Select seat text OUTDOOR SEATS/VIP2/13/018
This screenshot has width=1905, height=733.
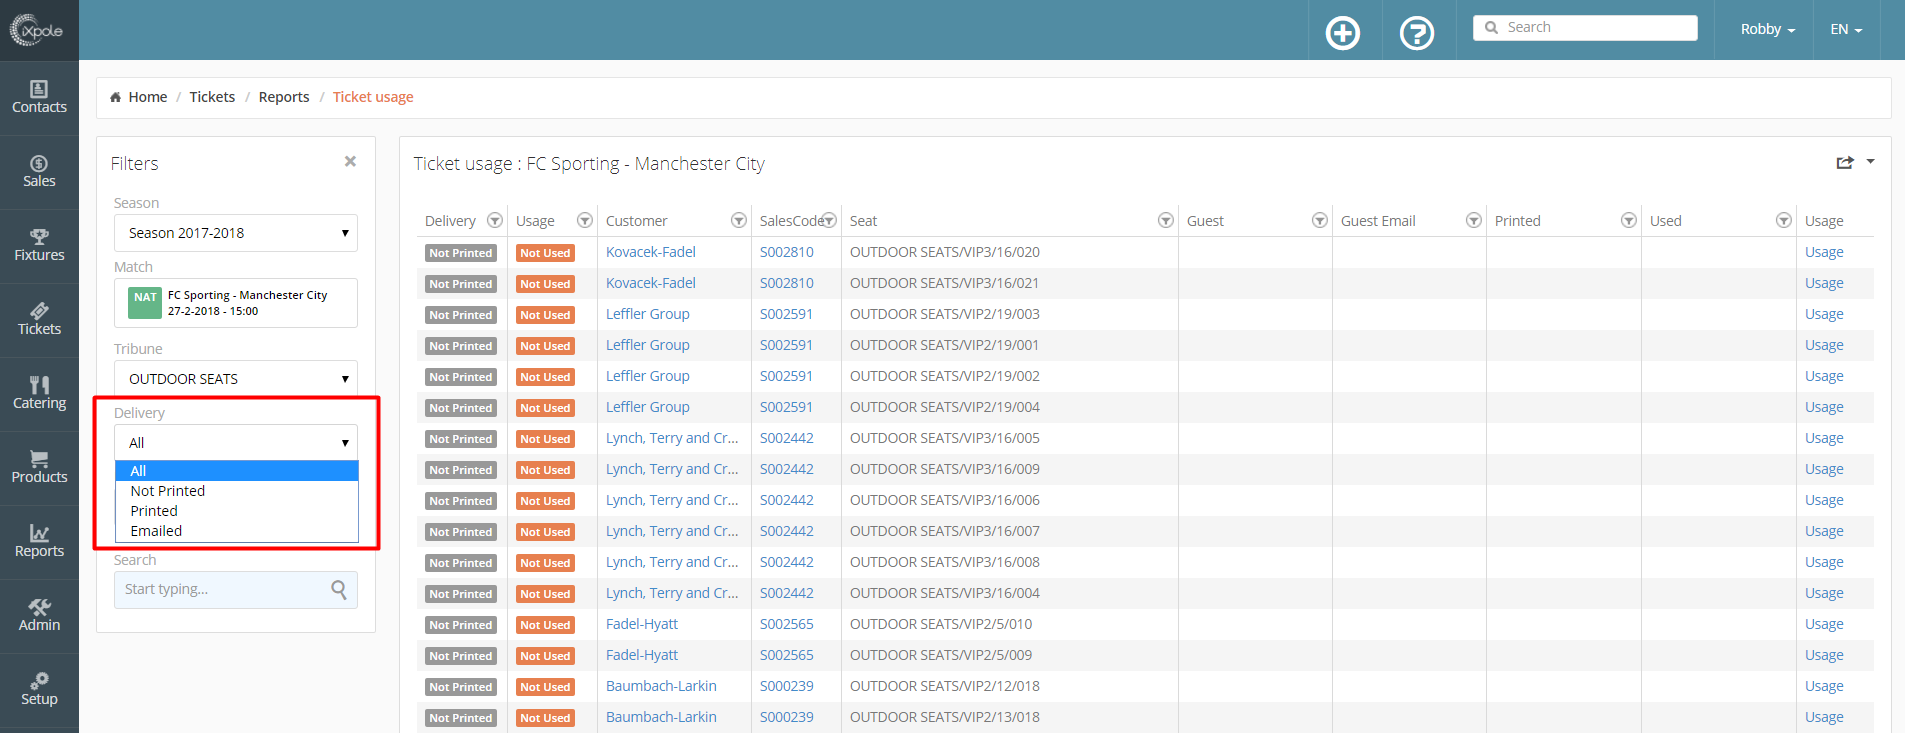pos(945,717)
